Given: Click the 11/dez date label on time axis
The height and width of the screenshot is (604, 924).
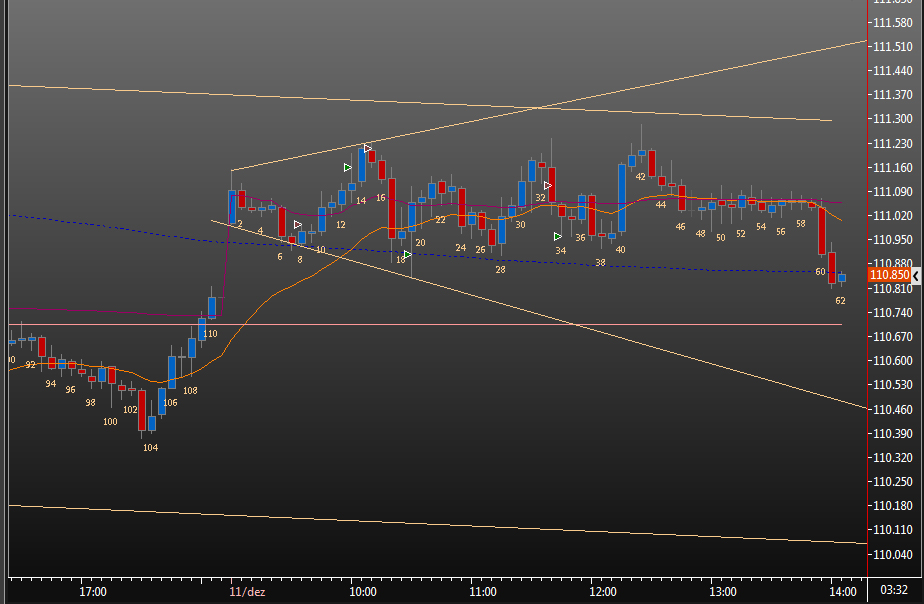Looking at the screenshot, I should coord(247,592).
